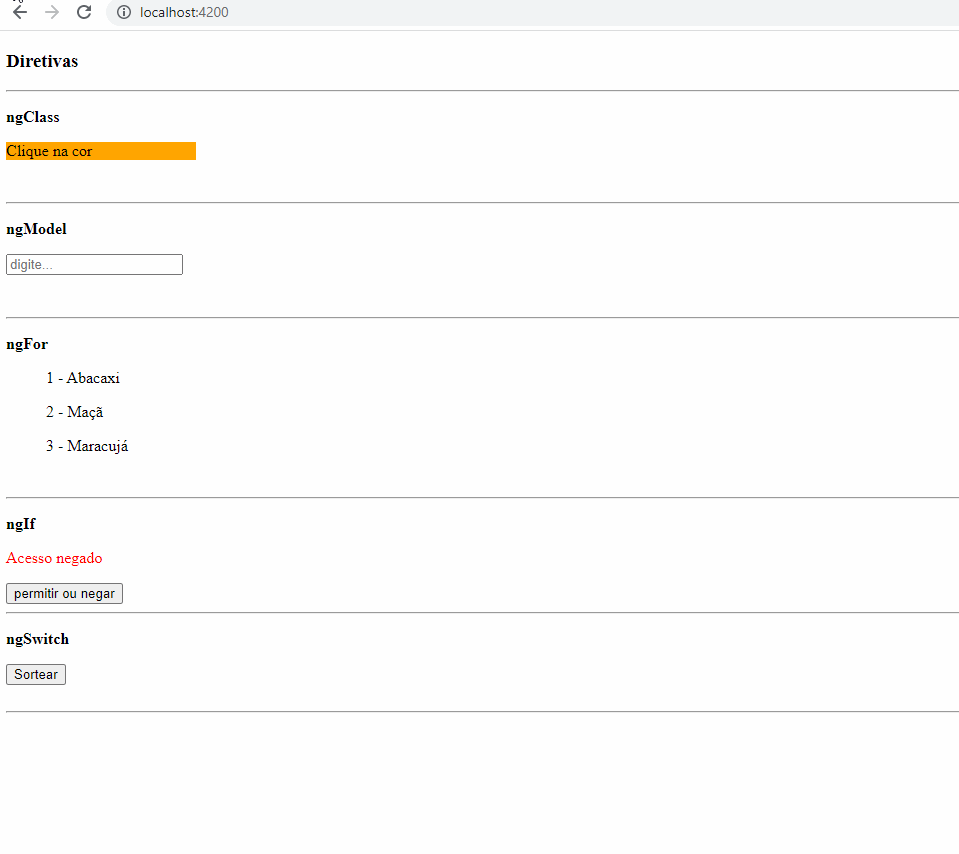Click the browser back arrow
This screenshot has height=854, width=959.
(x=20, y=12)
